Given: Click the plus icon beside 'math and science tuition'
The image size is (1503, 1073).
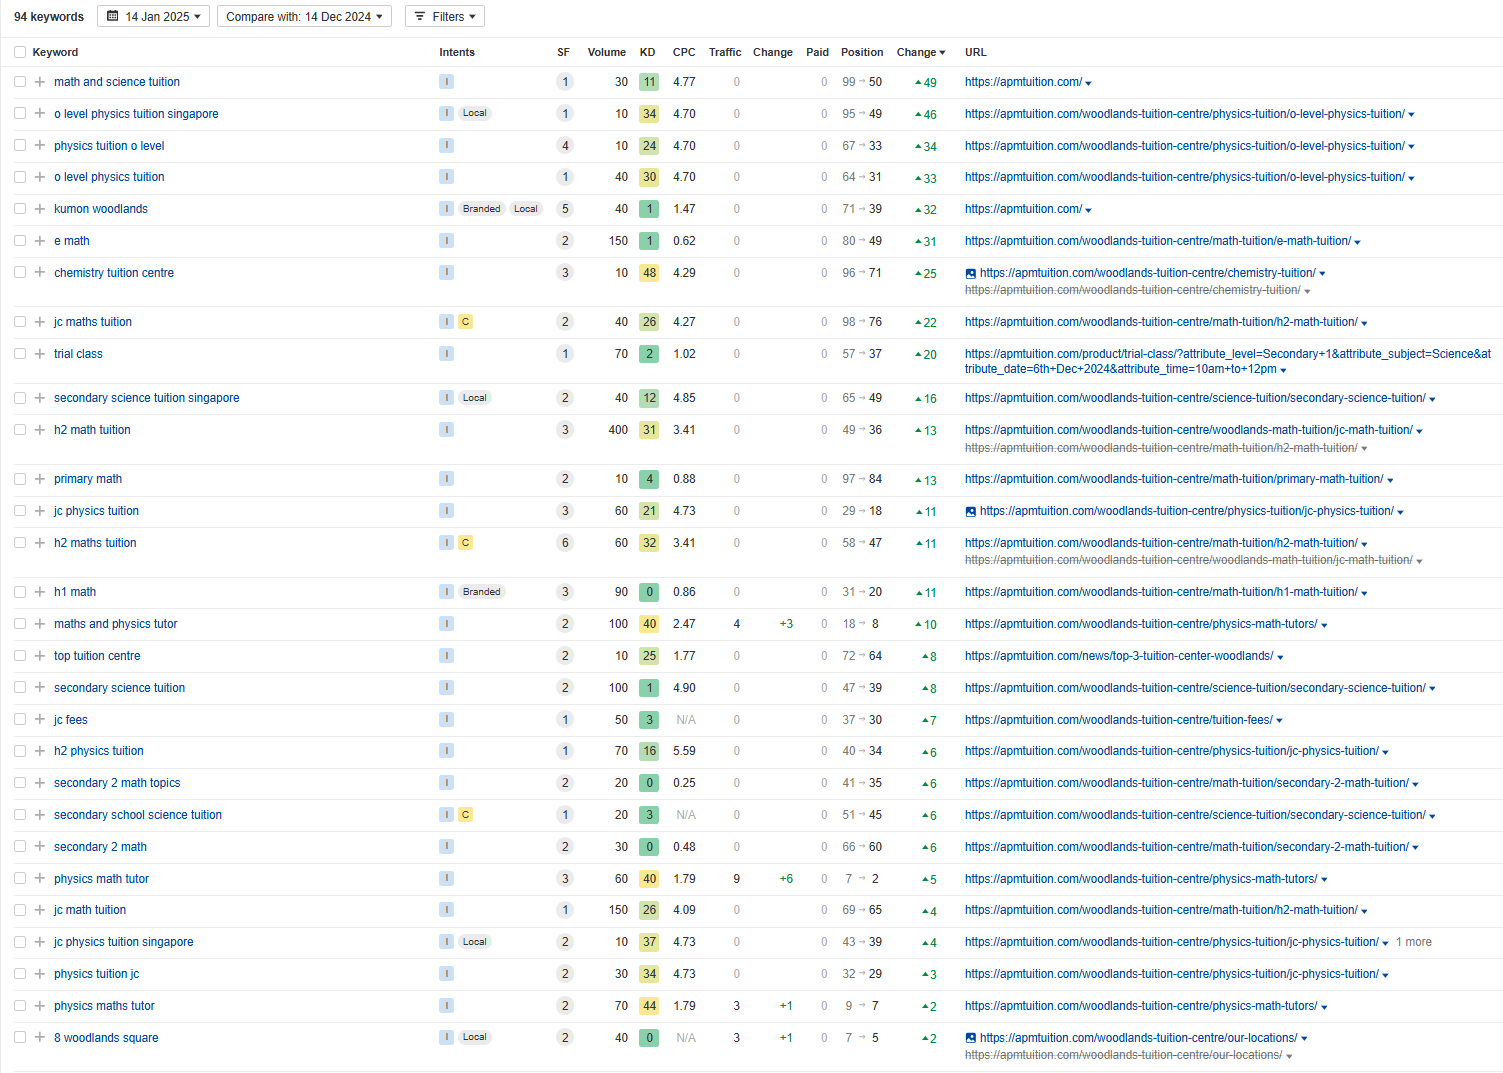Looking at the screenshot, I should tap(40, 82).
